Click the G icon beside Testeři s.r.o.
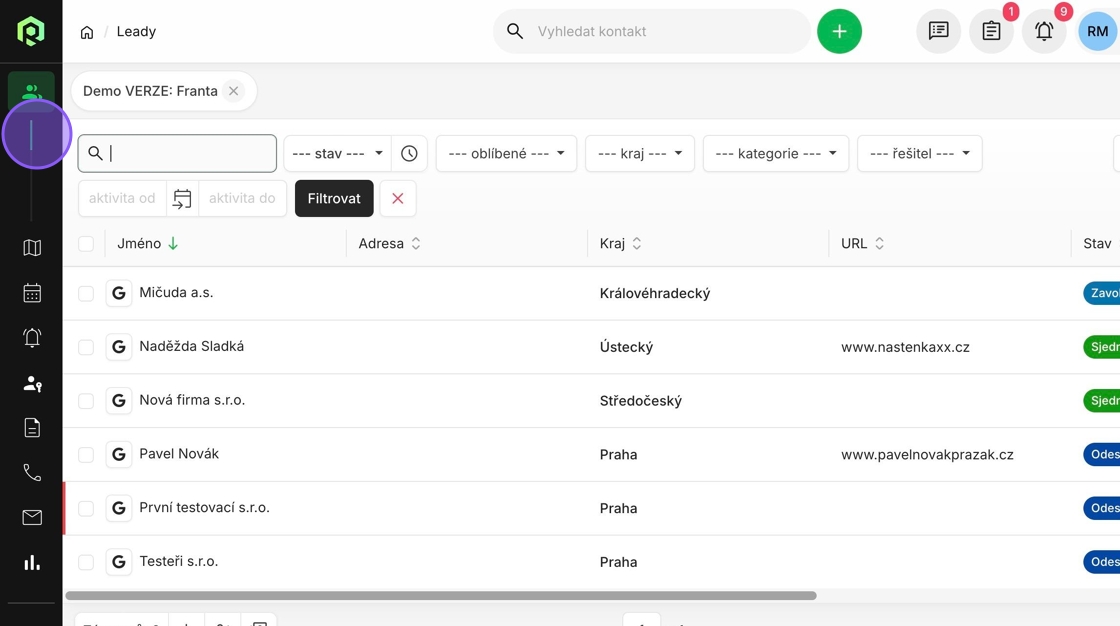The image size is (1120, 626). [119, 562]
